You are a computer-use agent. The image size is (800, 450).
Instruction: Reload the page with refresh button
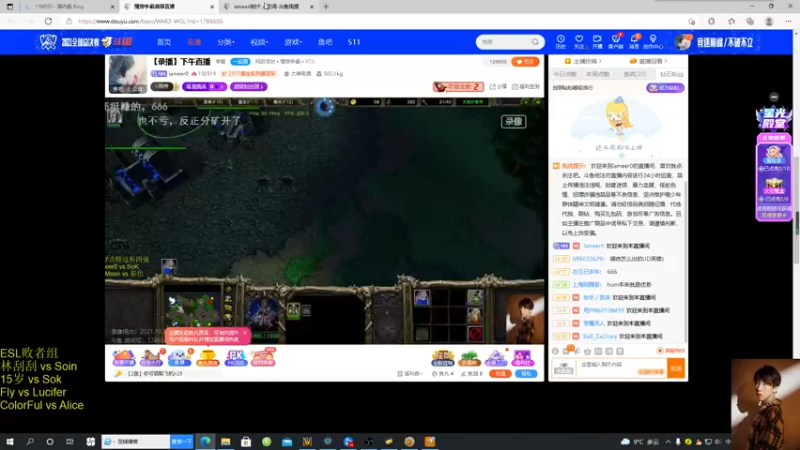(x=48, y=21)
